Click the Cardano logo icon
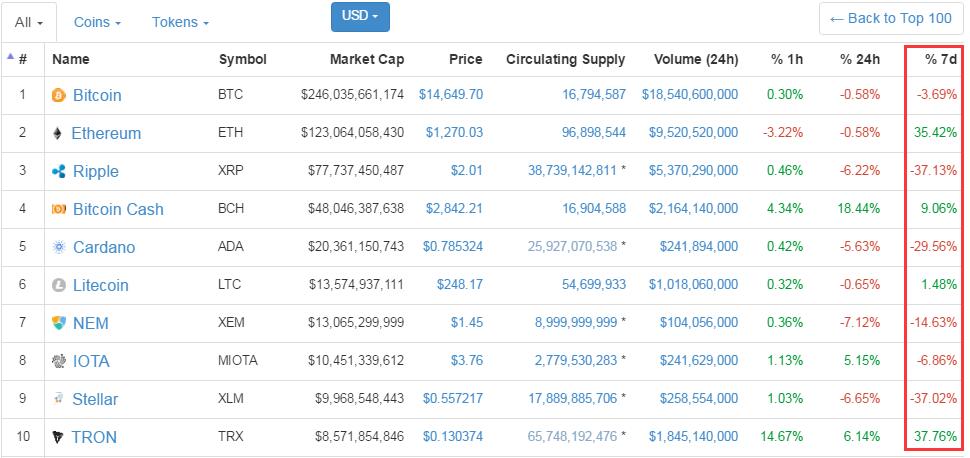This screenshot has height=458, width=970. coord(58,248)
